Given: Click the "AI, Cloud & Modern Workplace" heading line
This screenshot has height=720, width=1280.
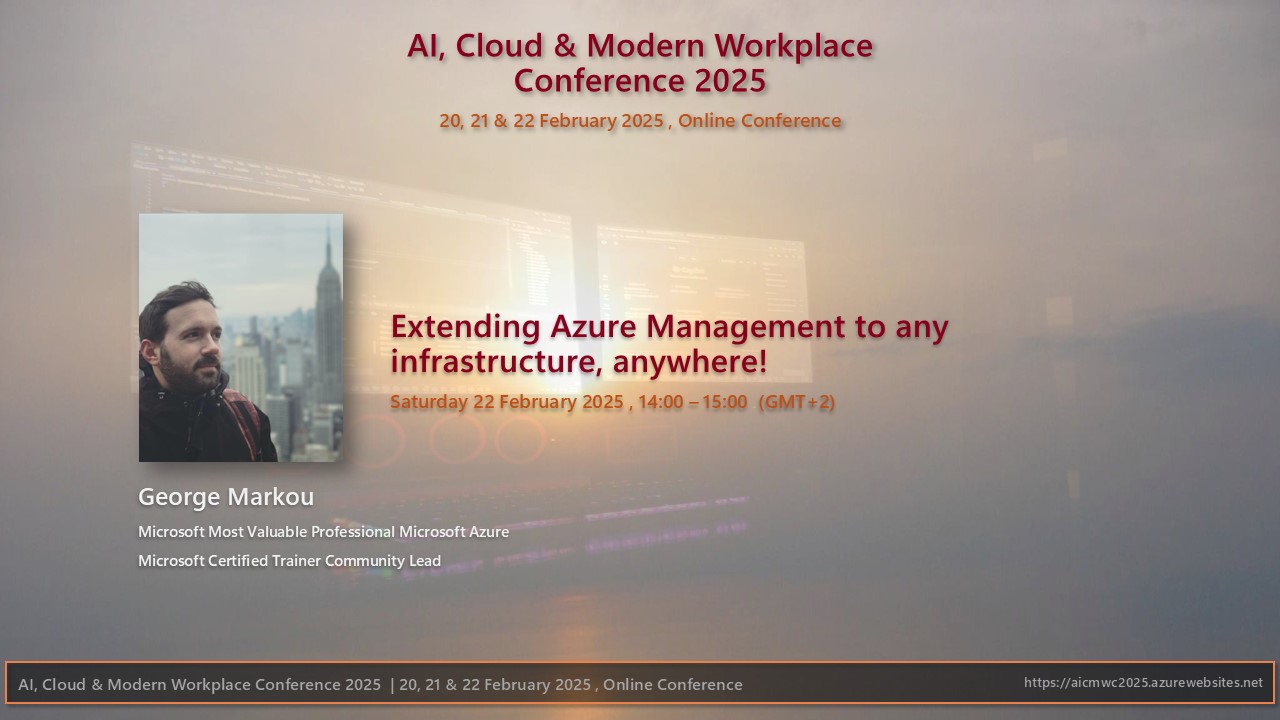Looking at the screenshot, I should pyautogui.click(x=639, y=46).
